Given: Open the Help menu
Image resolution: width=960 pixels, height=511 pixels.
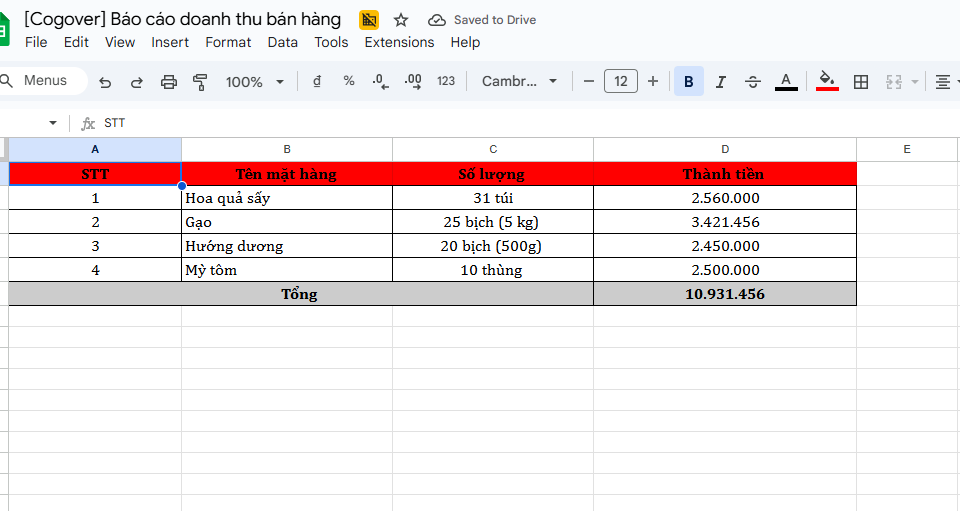Looking at the screenshot, I should coord(465,42).
